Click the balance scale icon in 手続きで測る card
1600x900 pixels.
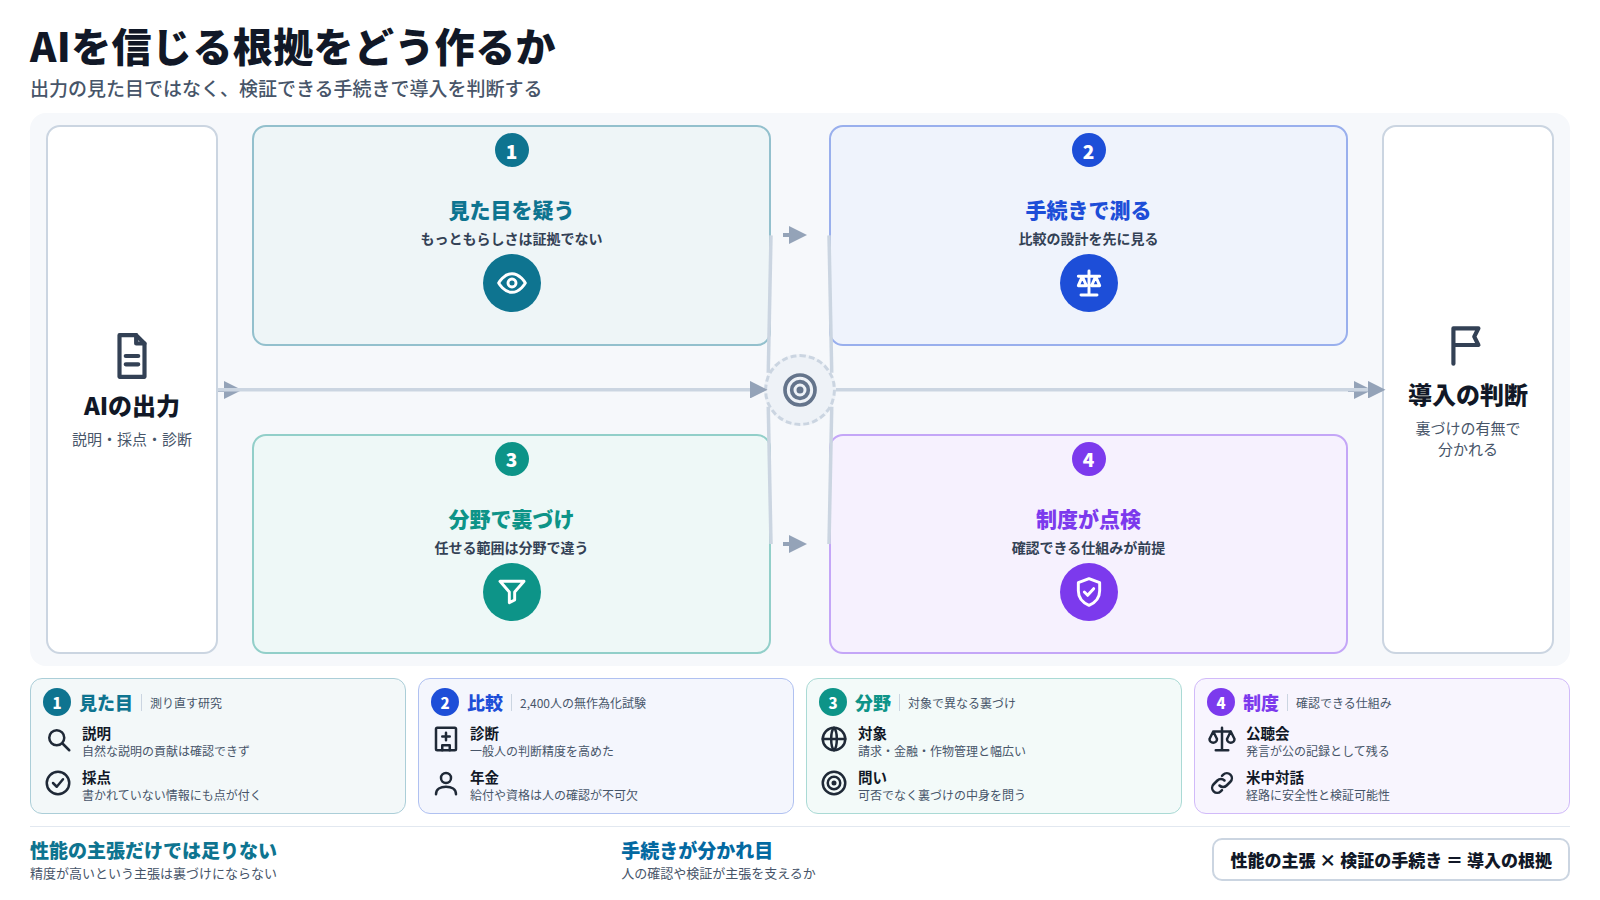click(1089, 283)
